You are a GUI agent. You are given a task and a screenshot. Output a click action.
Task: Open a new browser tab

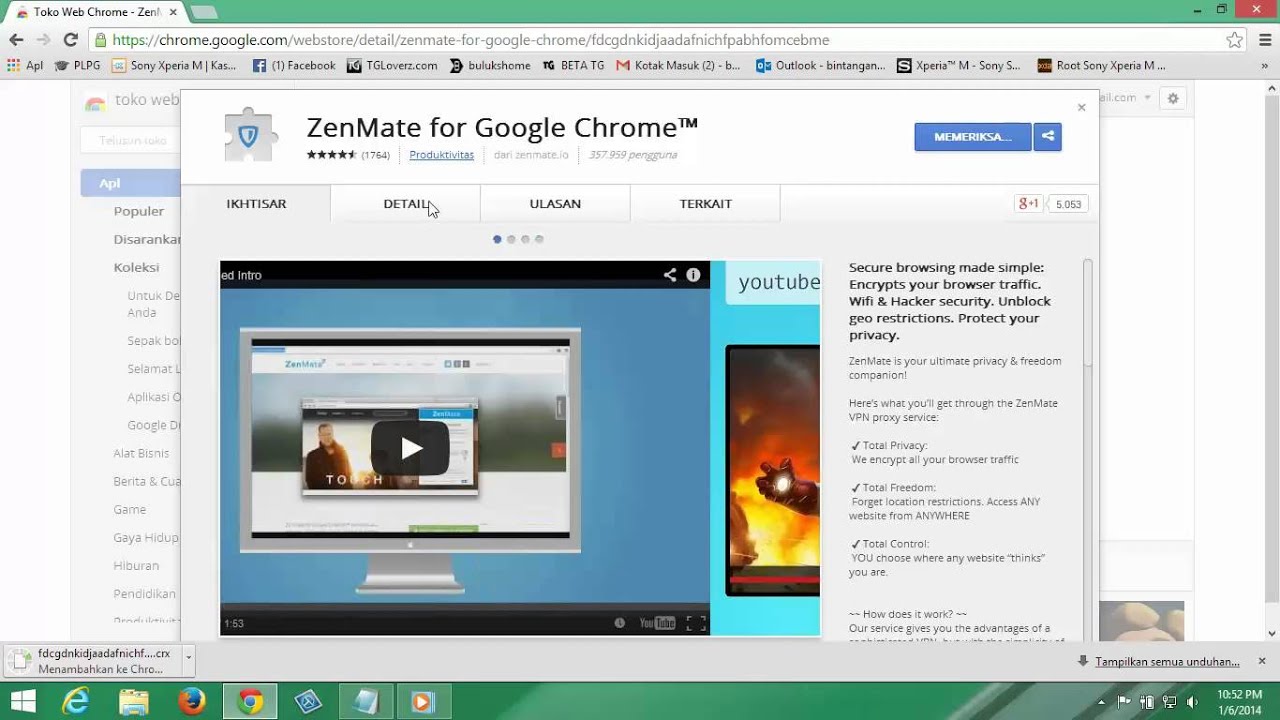[204, 12]
